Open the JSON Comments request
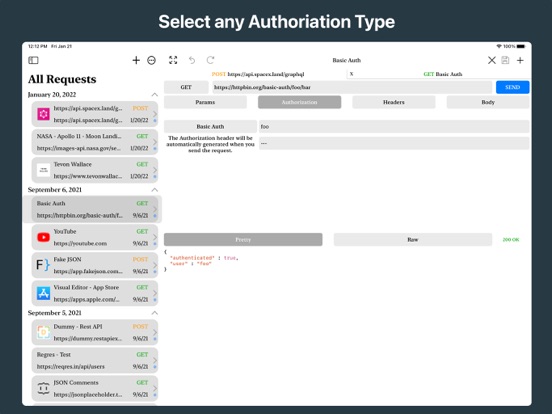 click(95, 388)
